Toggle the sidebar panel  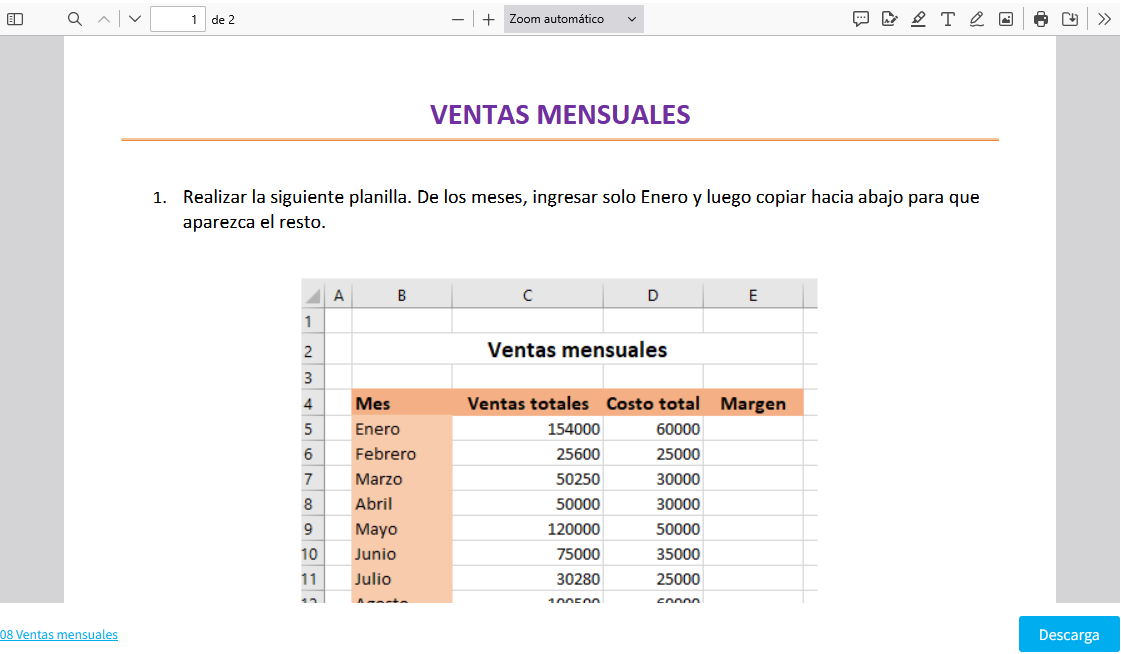(x=15, y=19)
